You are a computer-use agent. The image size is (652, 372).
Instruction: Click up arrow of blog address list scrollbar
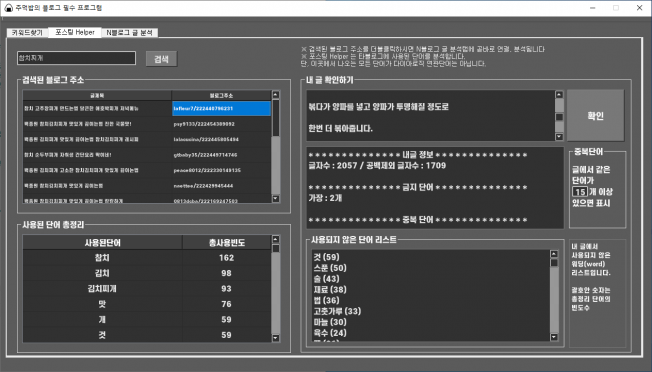click(x=276, y=95)
